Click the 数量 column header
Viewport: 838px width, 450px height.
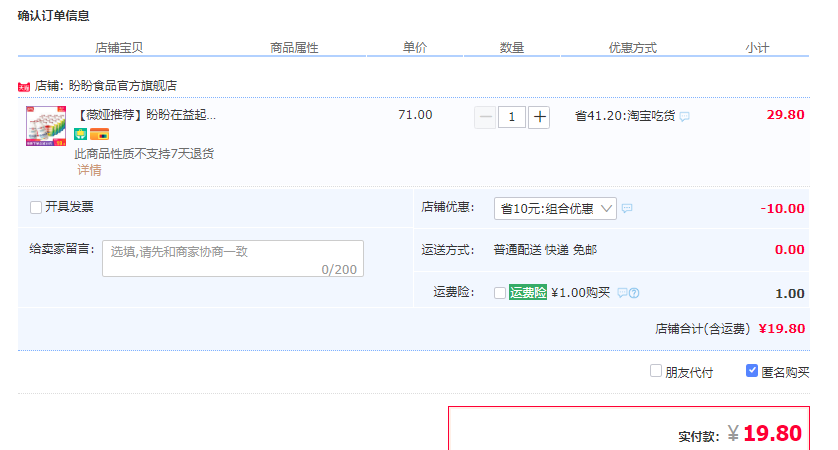(x=511, y=48)
